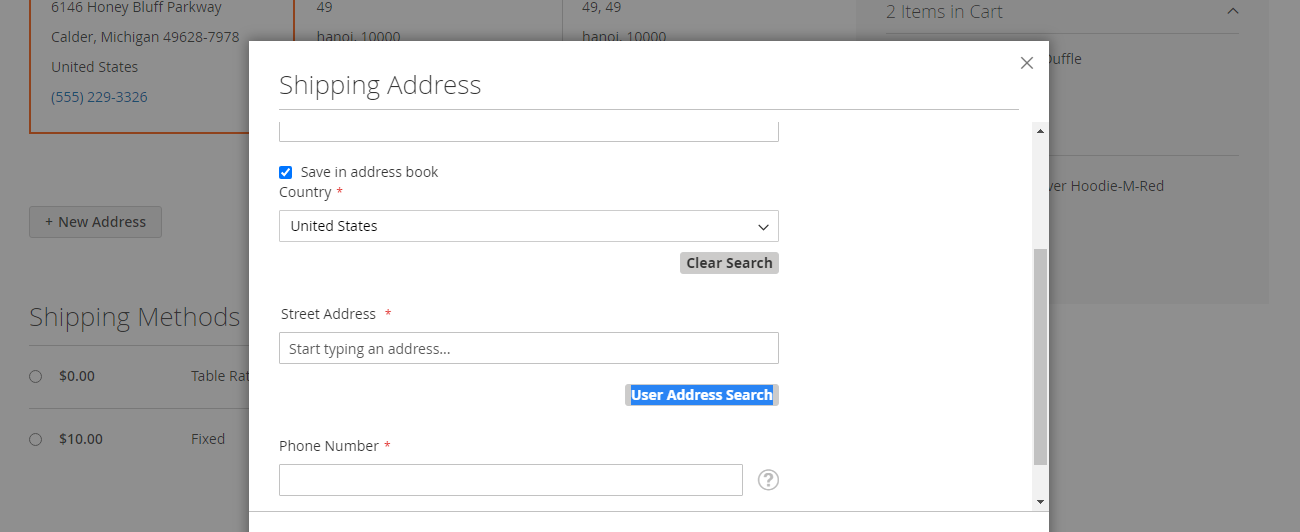The width and height of the screenshot is (1300, 532).
Task: Close the Shipping Address modal
Action: pos(1026,63)
